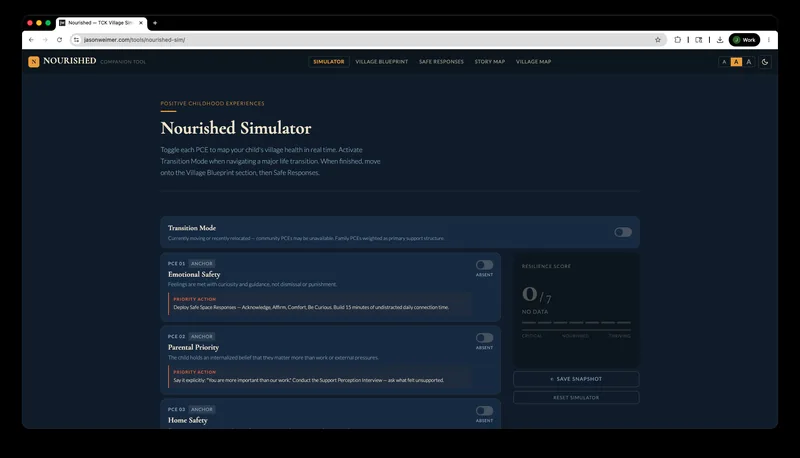Open the Story Map tab
This screenshot has width=800, height=458.
coord(490,62)
